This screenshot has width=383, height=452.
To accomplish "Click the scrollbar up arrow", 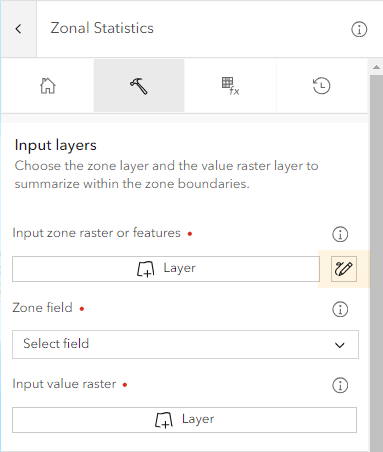I will [376, 67].
